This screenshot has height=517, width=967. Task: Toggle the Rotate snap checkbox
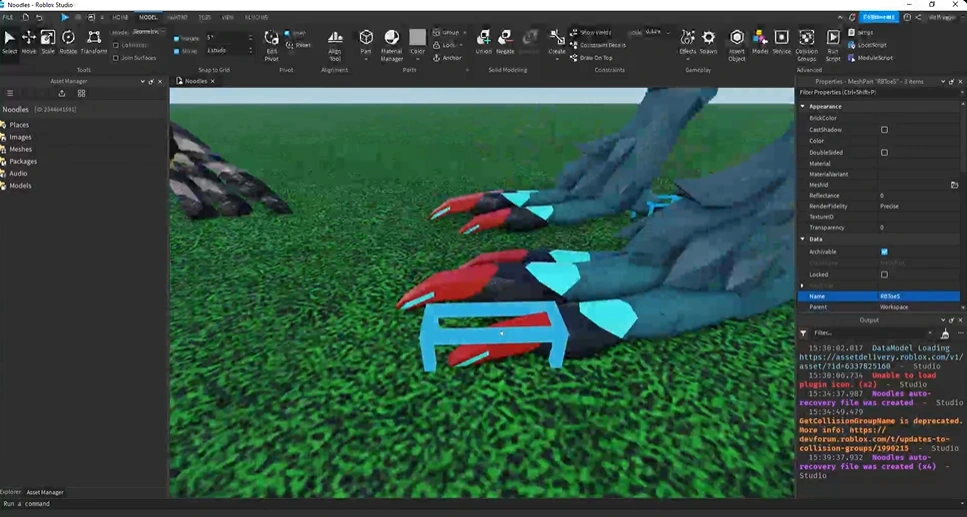176,38
